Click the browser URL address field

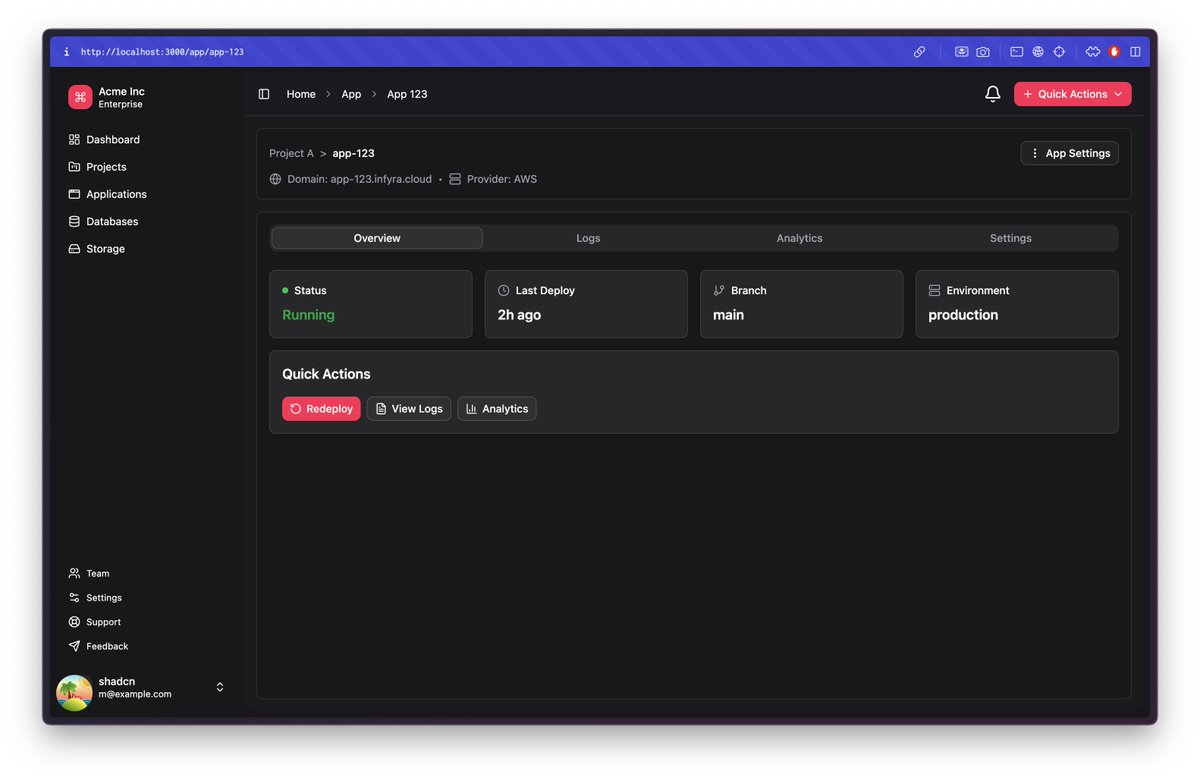coord(162,52)
